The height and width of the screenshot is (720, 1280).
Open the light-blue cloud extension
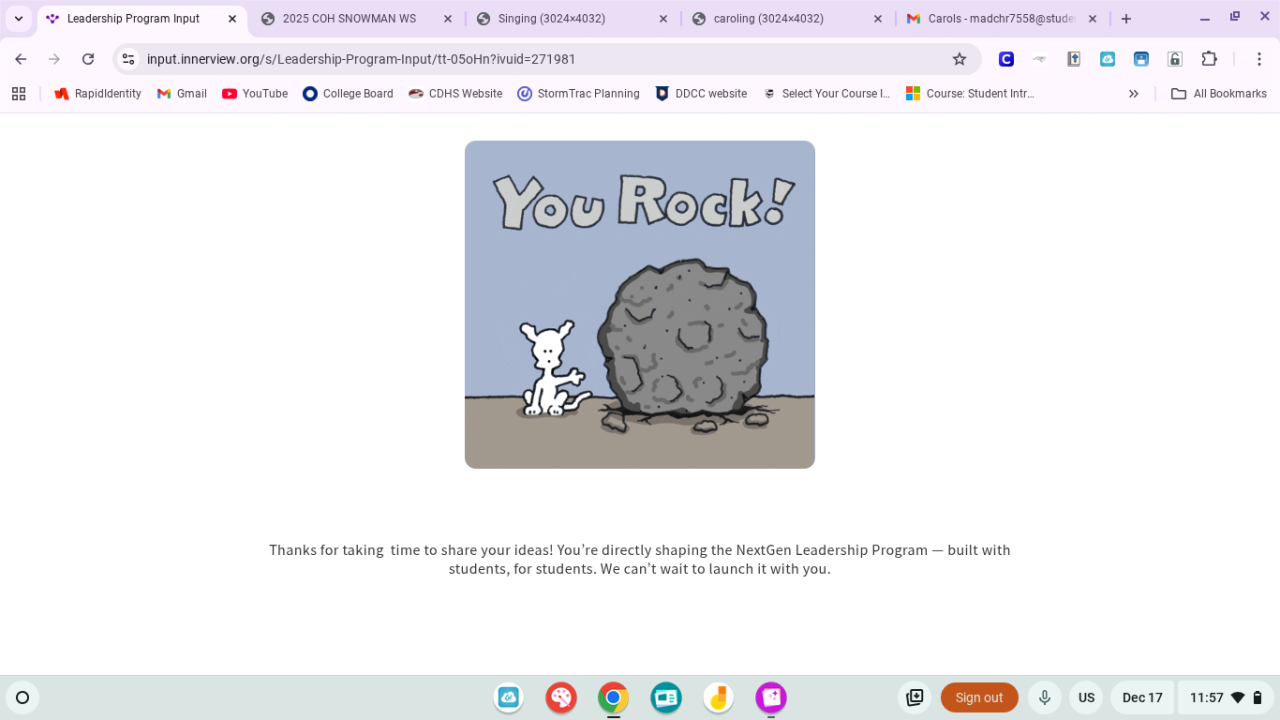pyautogui.click(x=1107, y=59)
